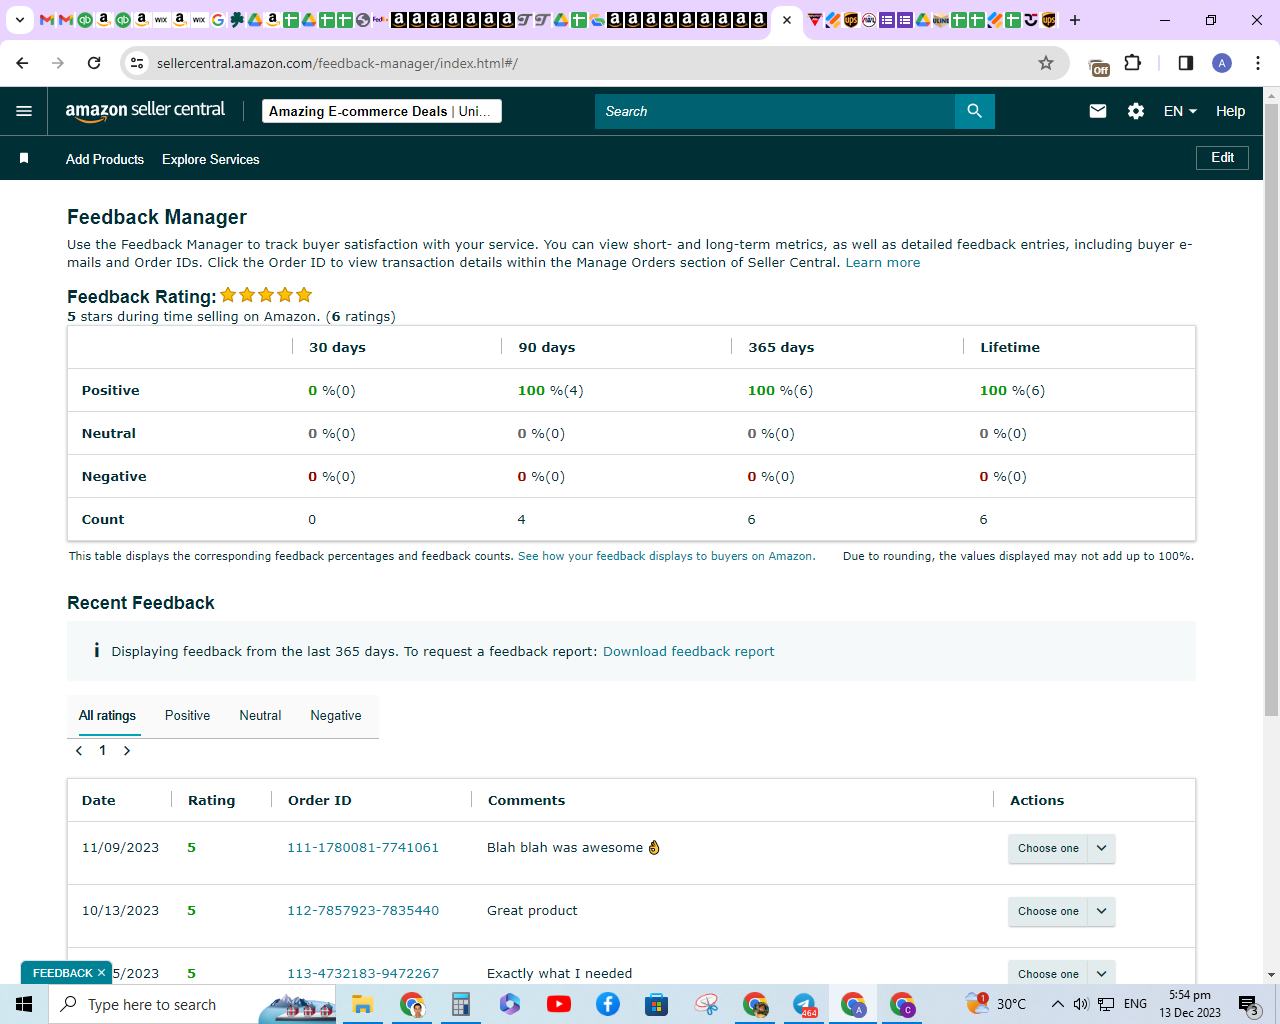Viewport: 1280px width, 1024px height.
Task: Click the search magnifier button
Action: [x=974, y=111]
